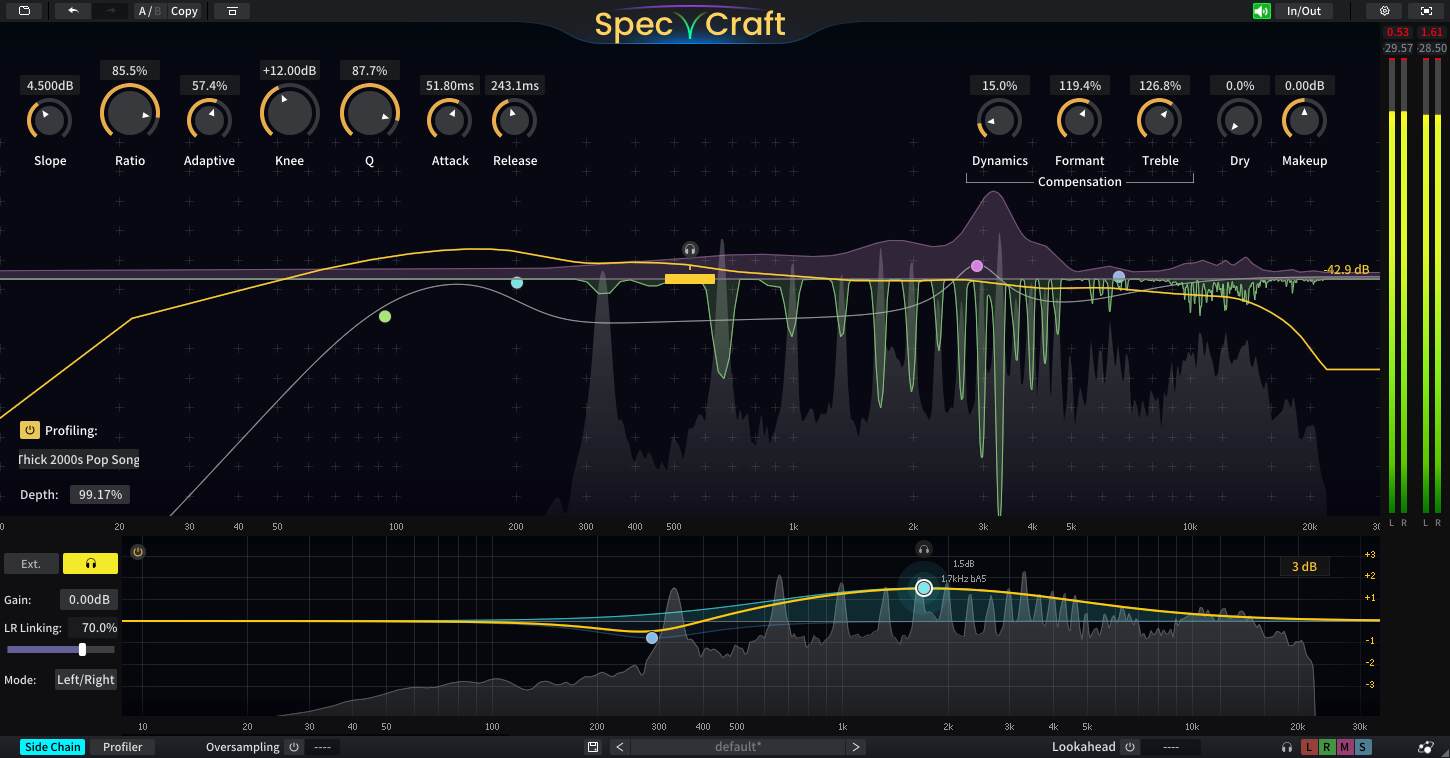Click the green speaker icon
Screen dimensions: 1450x758
tap(1260, 11)
